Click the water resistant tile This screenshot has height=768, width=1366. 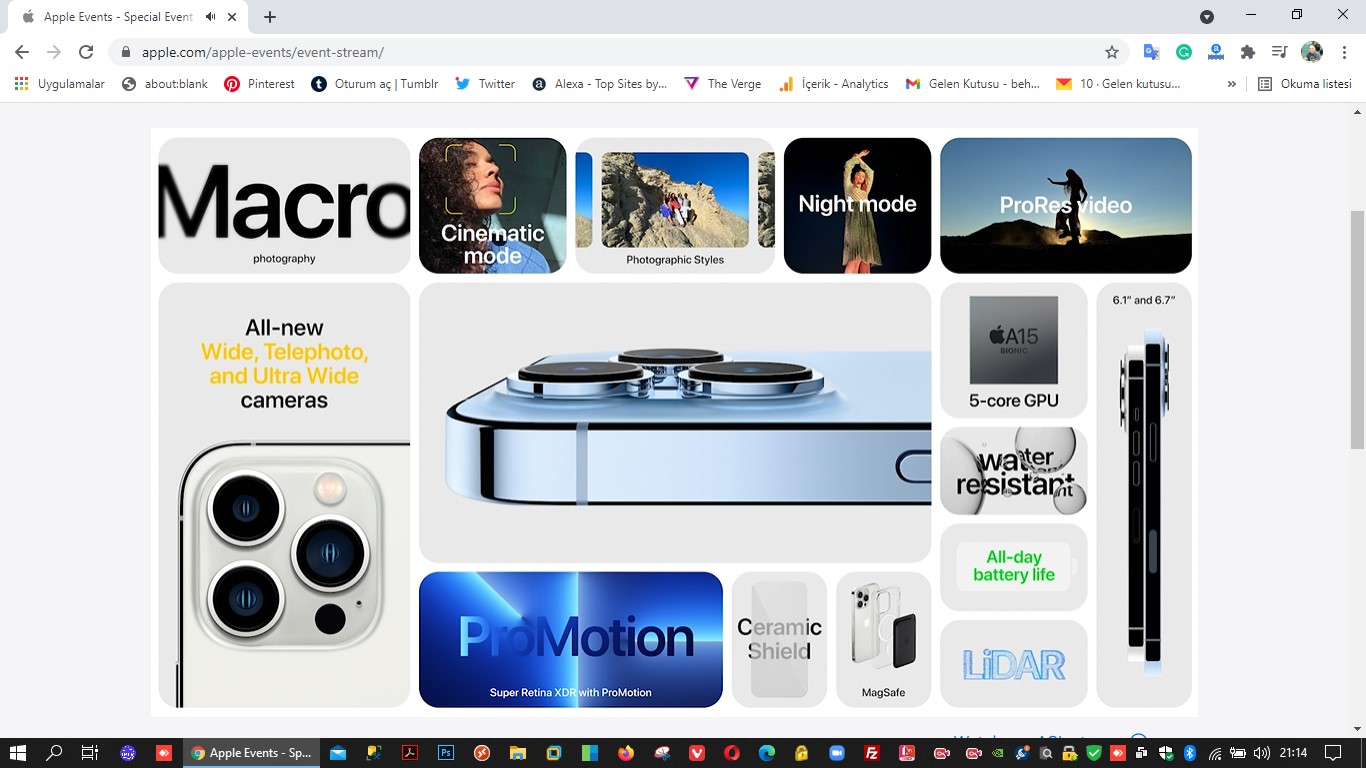click(1014, 471)
